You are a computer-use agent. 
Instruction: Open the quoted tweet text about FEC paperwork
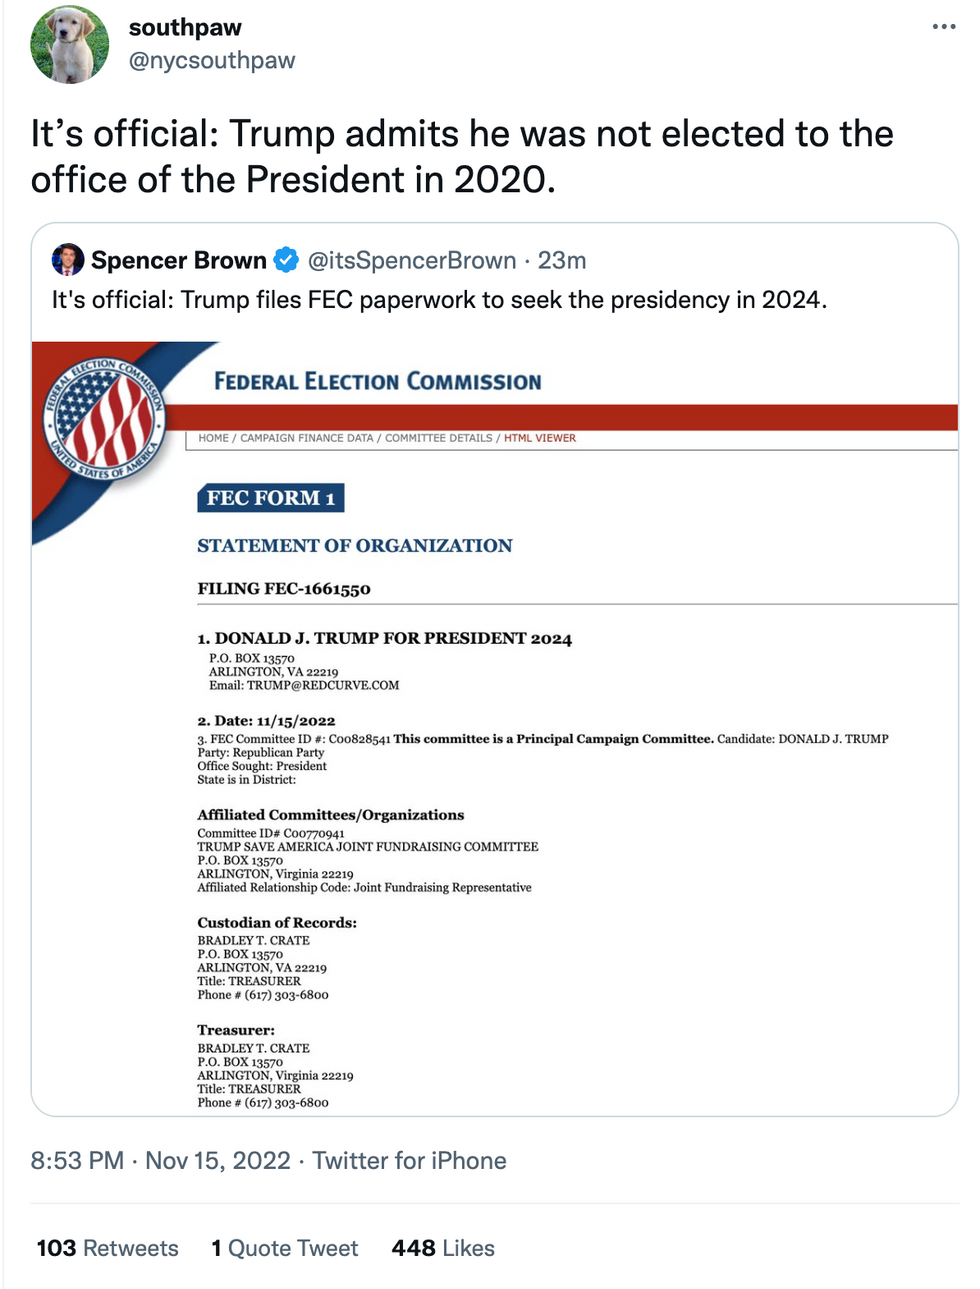click(439, 300)
